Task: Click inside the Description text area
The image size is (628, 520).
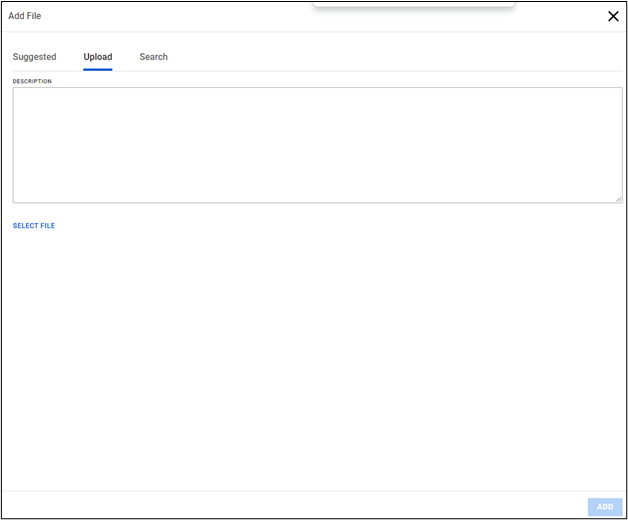Action: tap(317, 145)
